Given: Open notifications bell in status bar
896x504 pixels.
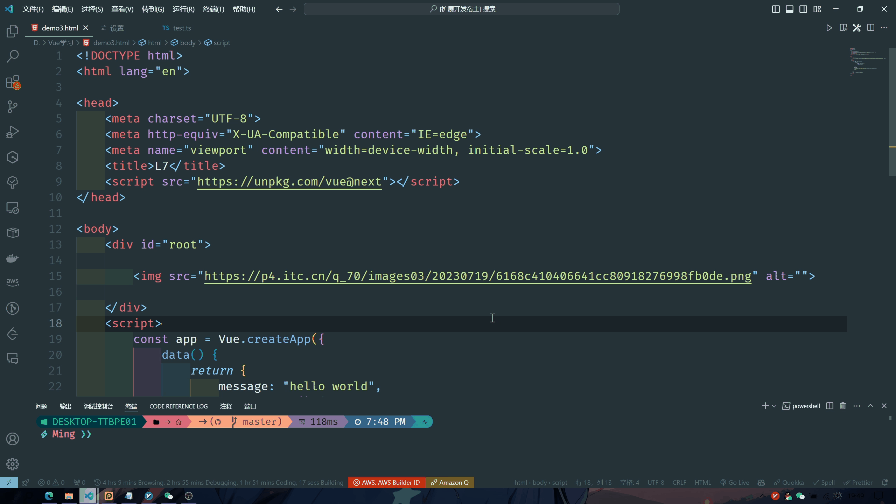Looking at the screenshot, I should pyautogui.click(x=885, y=482).
